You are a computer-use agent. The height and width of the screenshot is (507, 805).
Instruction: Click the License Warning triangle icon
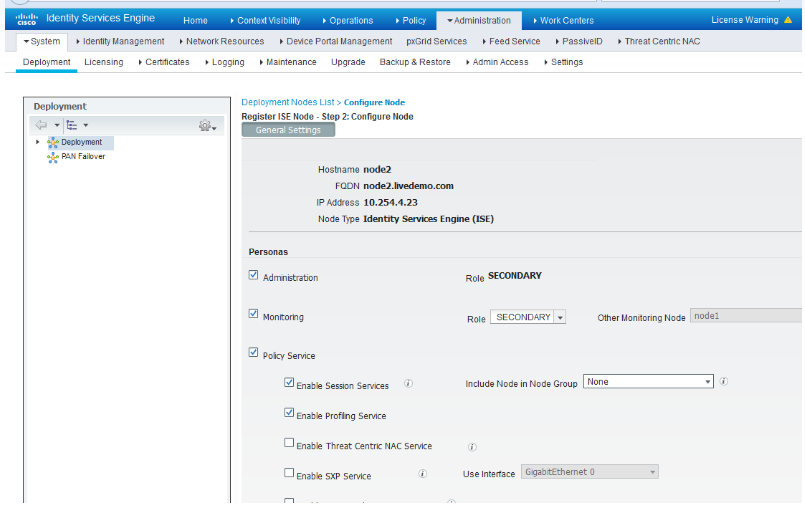pos(788,20)
